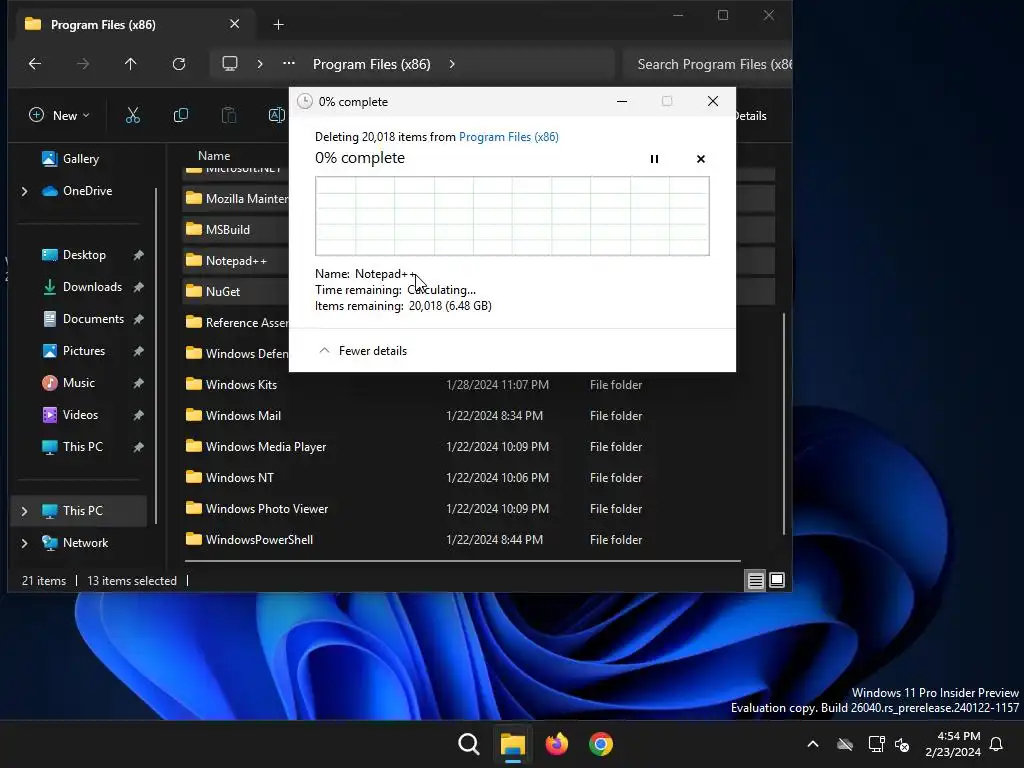1024x768 pixels.
Task: Click the This PC monitor icon in address bar
Action: 230,63
